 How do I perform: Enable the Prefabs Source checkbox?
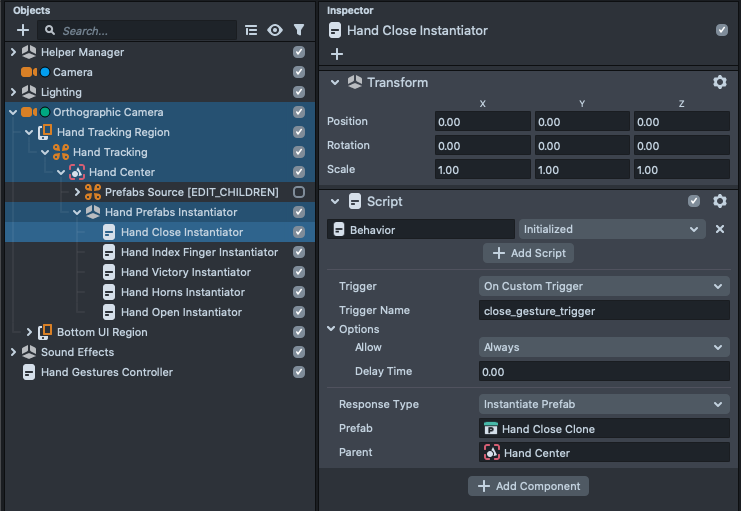pyautogui.click(x=298, y=192)
